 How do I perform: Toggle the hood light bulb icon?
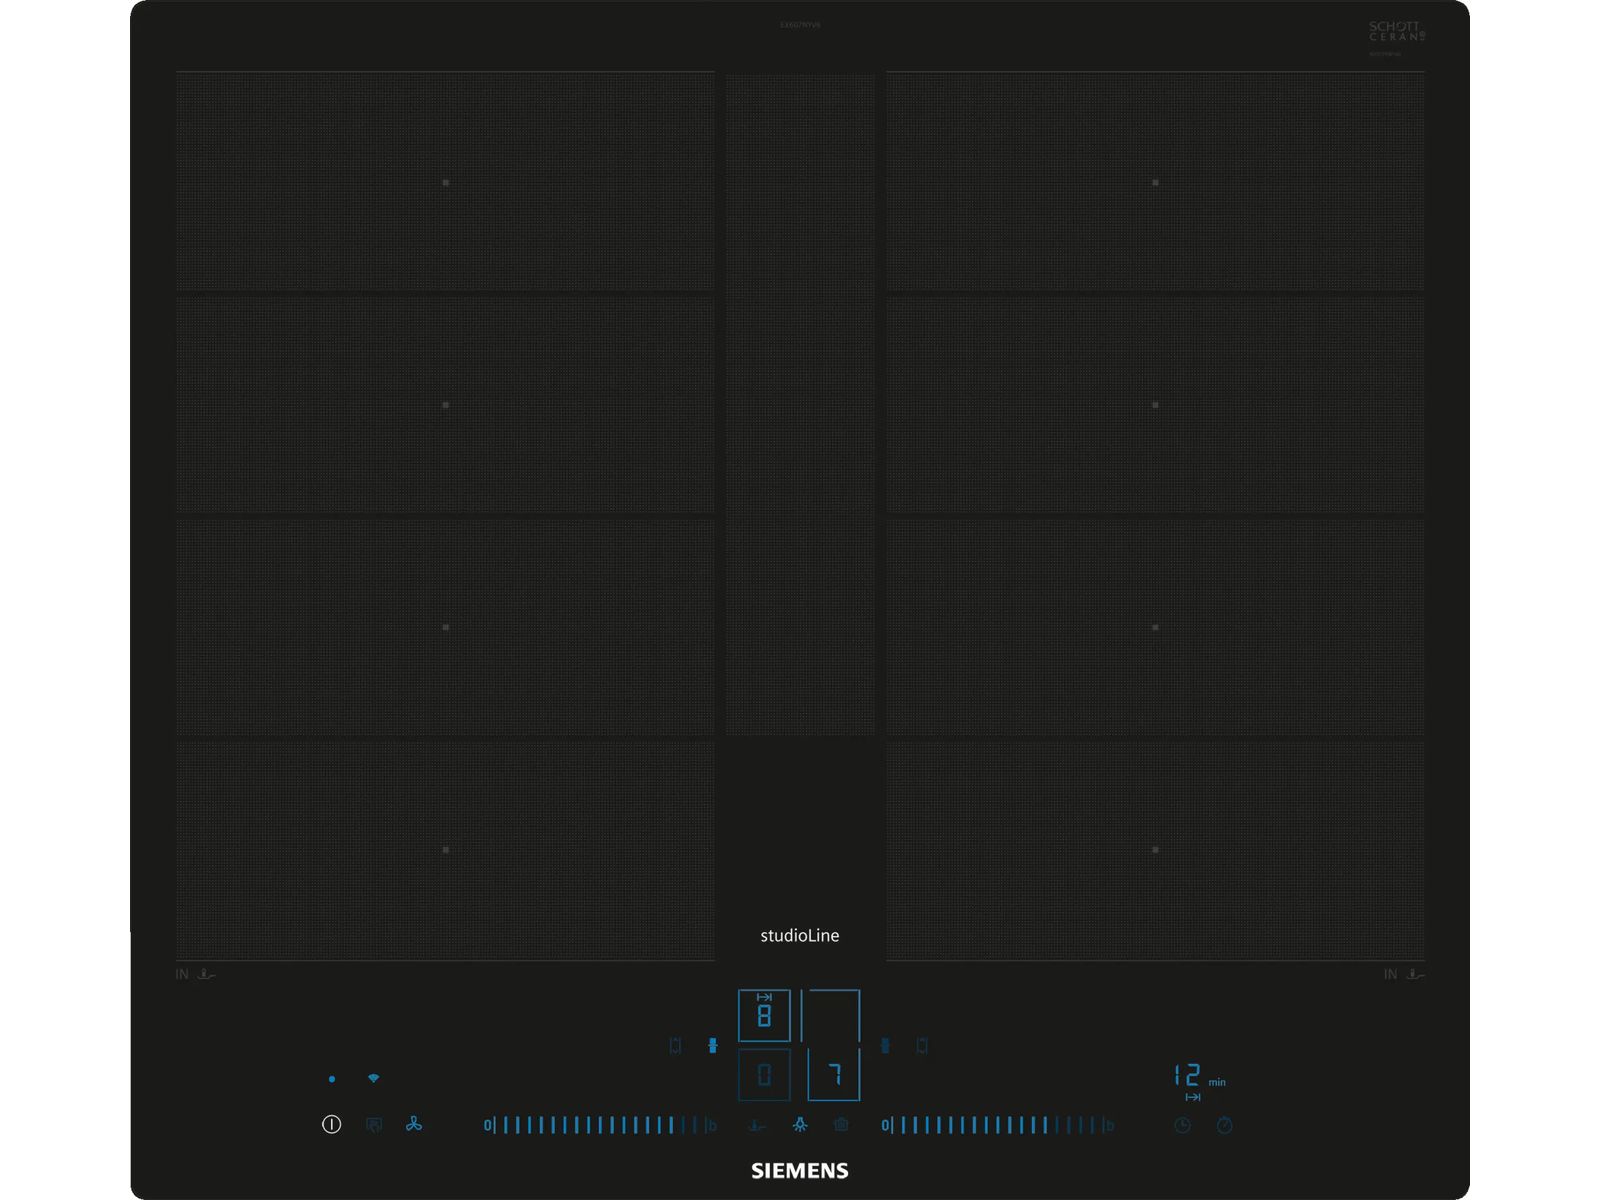pos(800,1125)
